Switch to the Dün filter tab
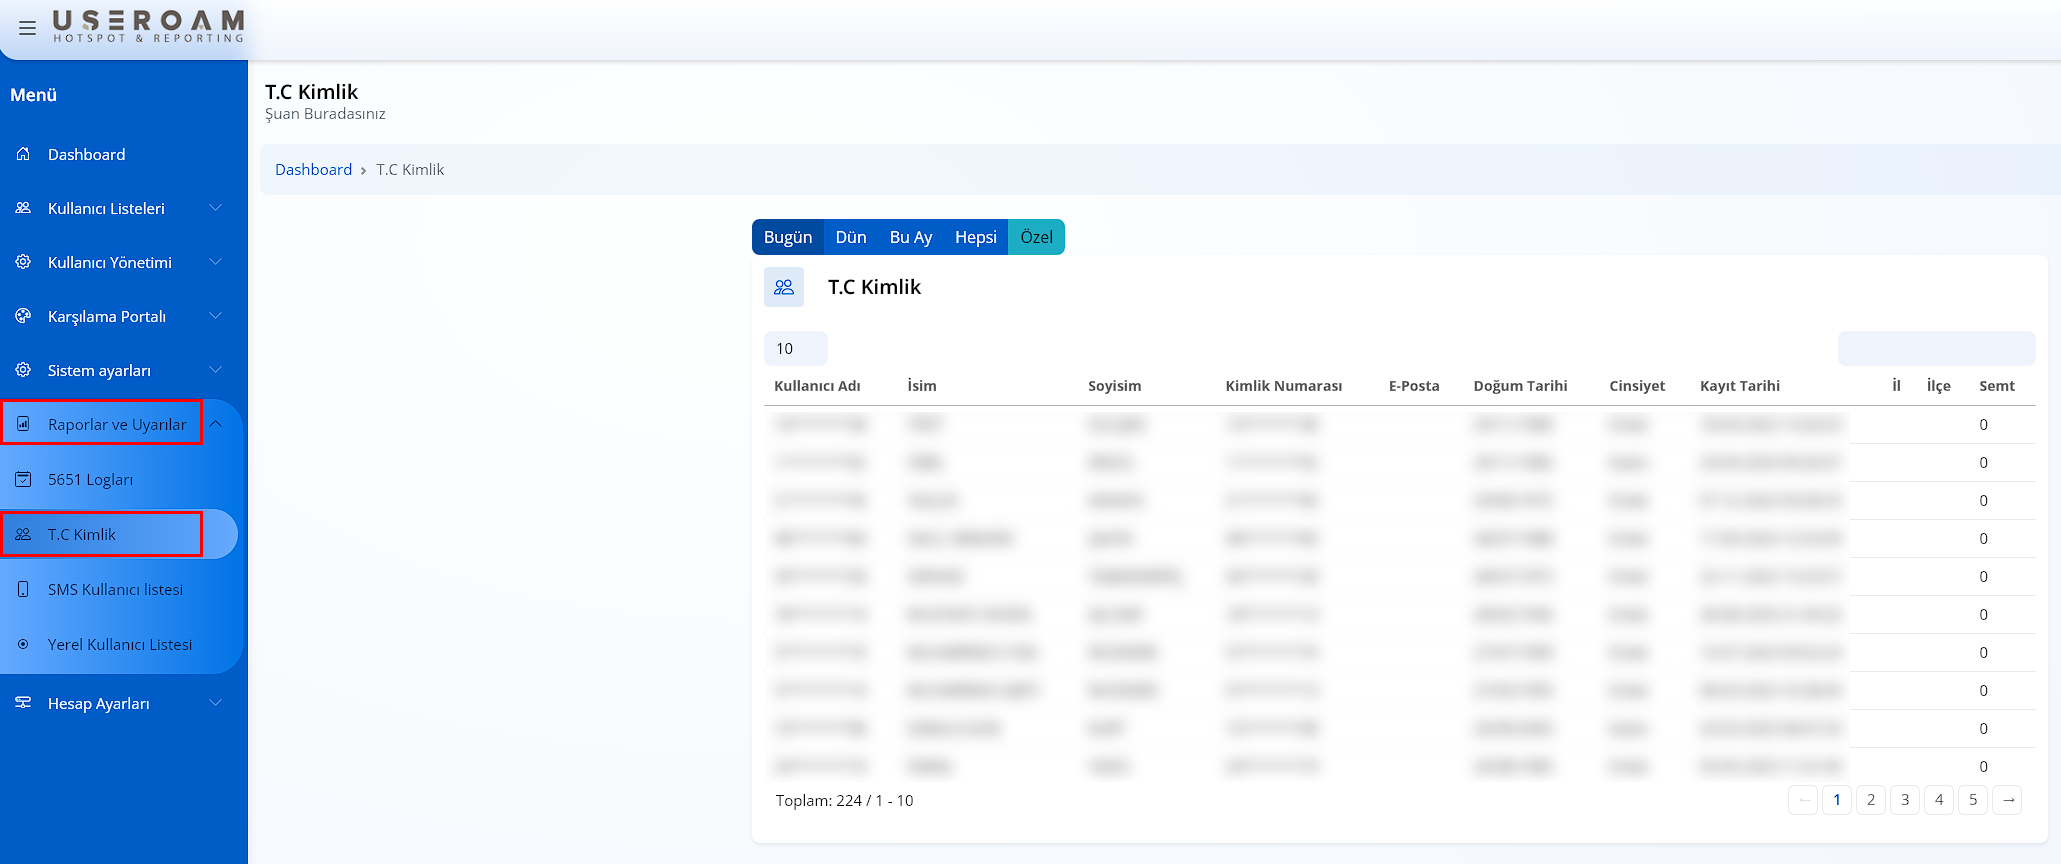 (x=850, y=237)
